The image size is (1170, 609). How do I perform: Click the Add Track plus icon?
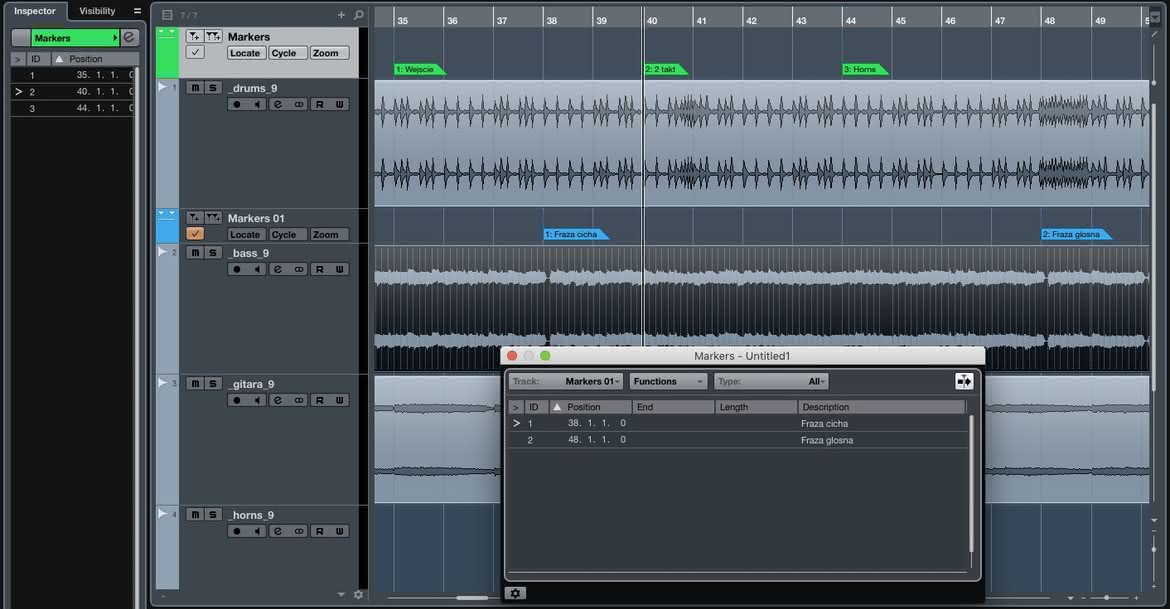pos(341,15)
